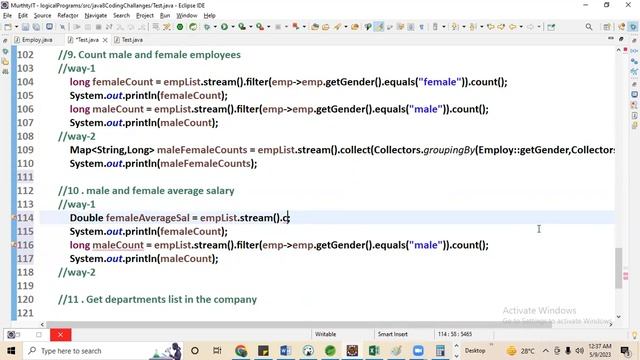The width and height of the screenshot is (640, 360).
Task: Expand the Previous Annotation dropdown arrow
Action: tap(482, 27)
